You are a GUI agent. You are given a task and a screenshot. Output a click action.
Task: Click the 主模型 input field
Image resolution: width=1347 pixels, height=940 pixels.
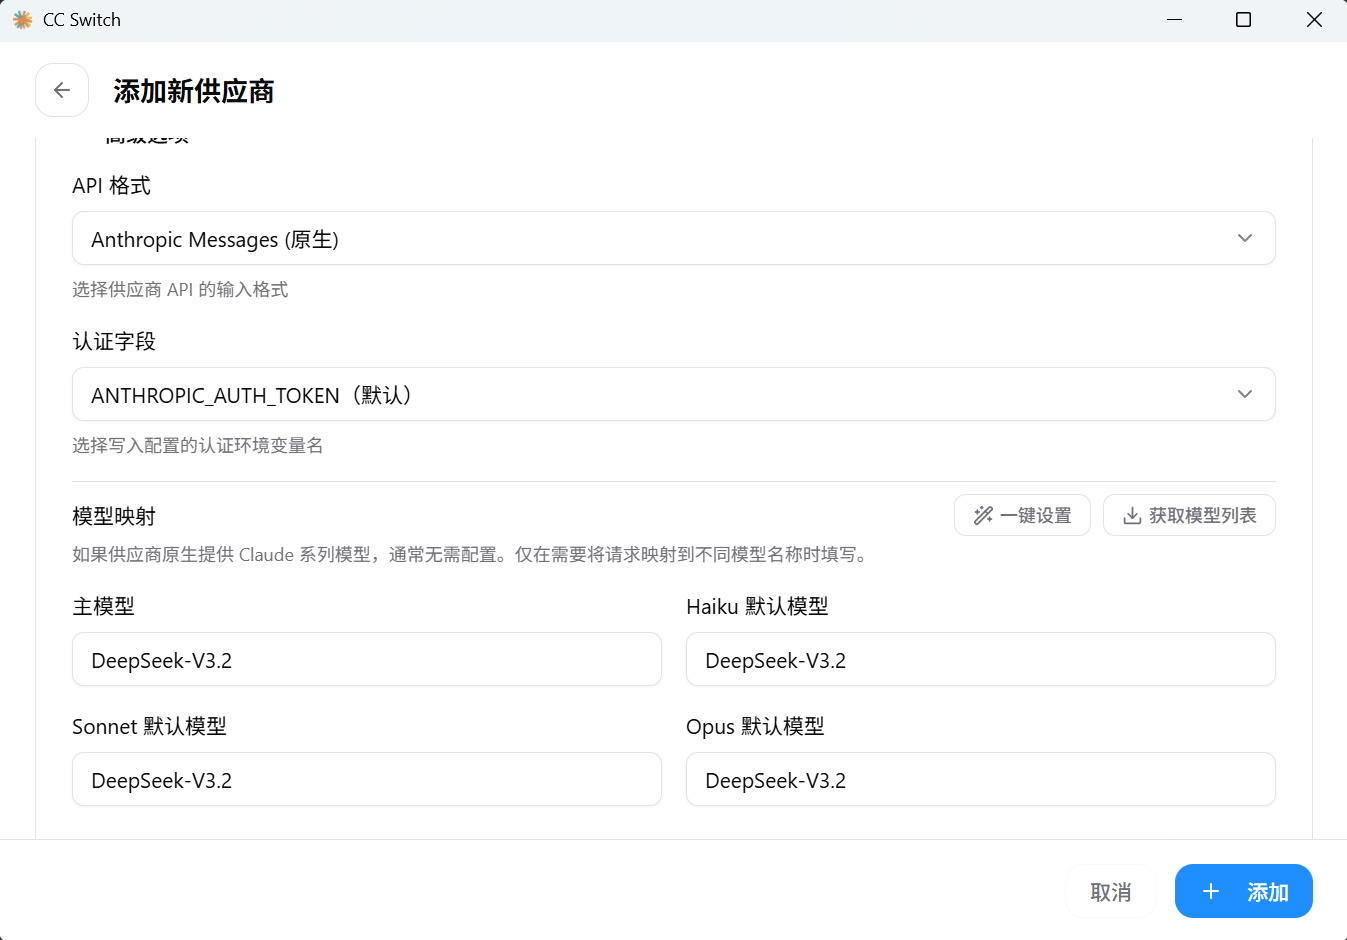[367, 659]
